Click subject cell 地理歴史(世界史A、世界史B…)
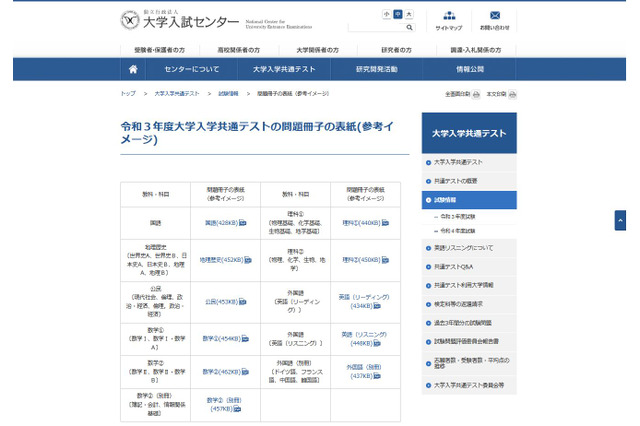The image size is (640, 426). point(156,260)
